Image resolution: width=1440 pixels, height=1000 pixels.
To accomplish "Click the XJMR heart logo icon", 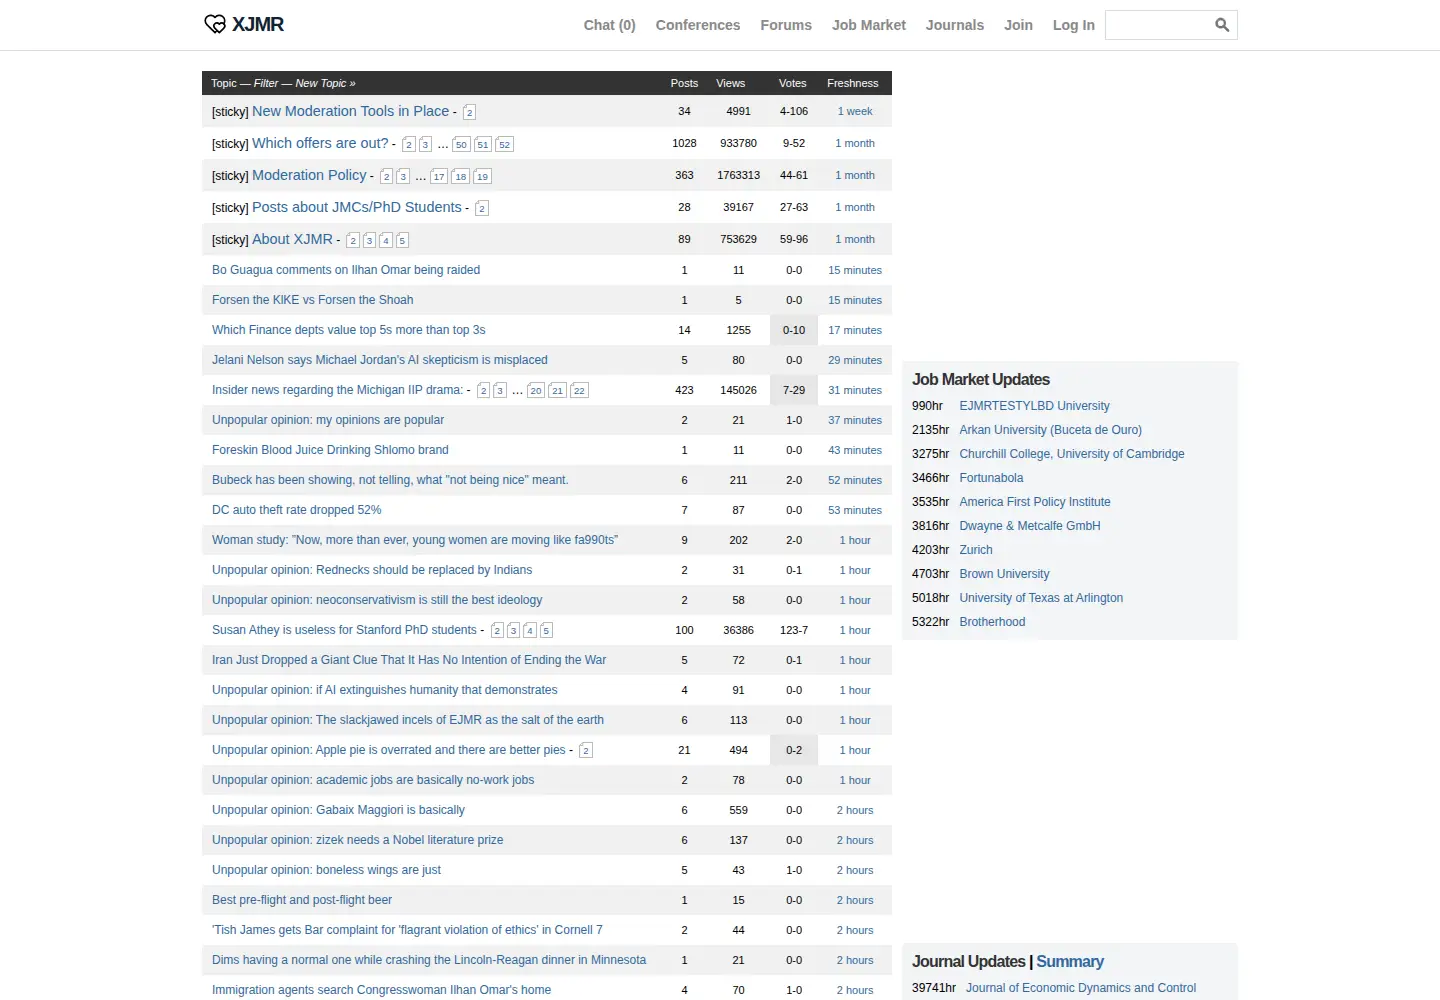I will click(x=215, y=24).
